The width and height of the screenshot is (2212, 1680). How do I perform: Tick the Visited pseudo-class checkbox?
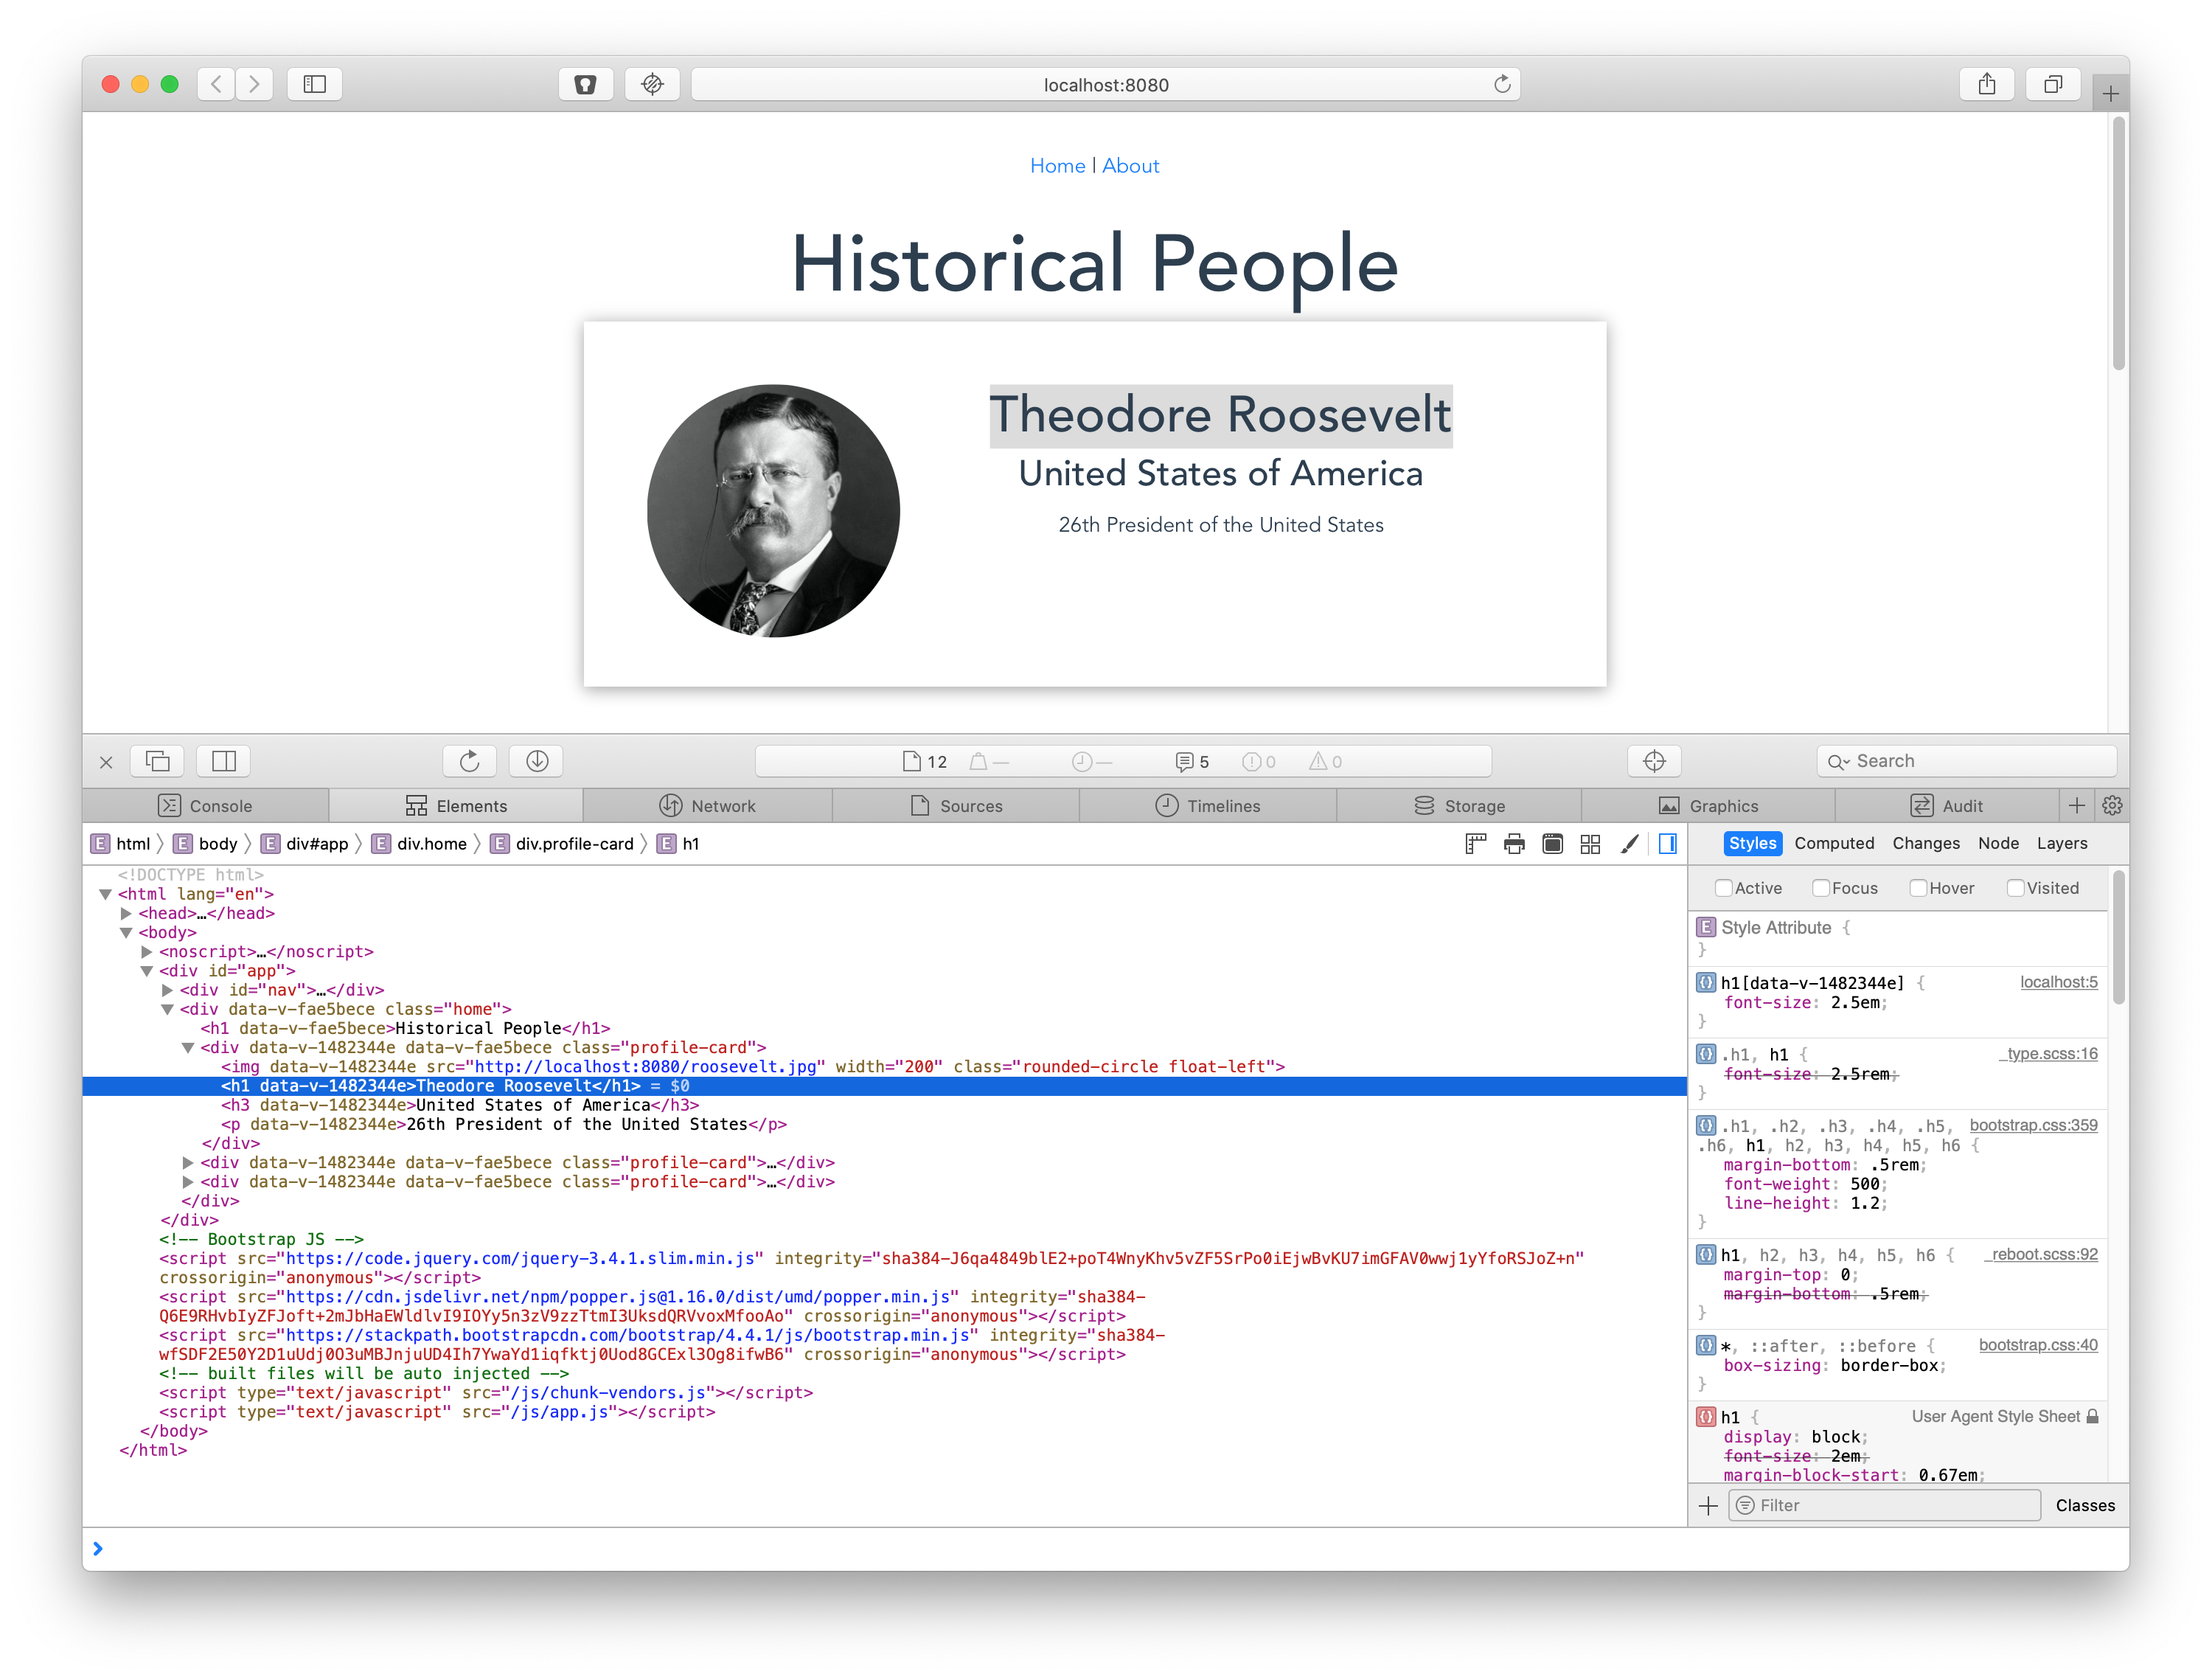point(2016,888)
